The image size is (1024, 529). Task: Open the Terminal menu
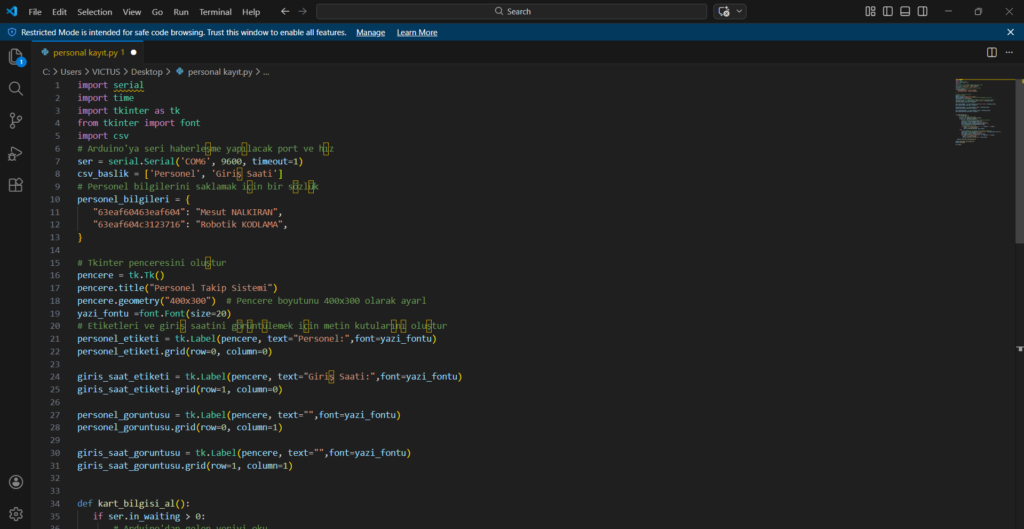point(215,12)
